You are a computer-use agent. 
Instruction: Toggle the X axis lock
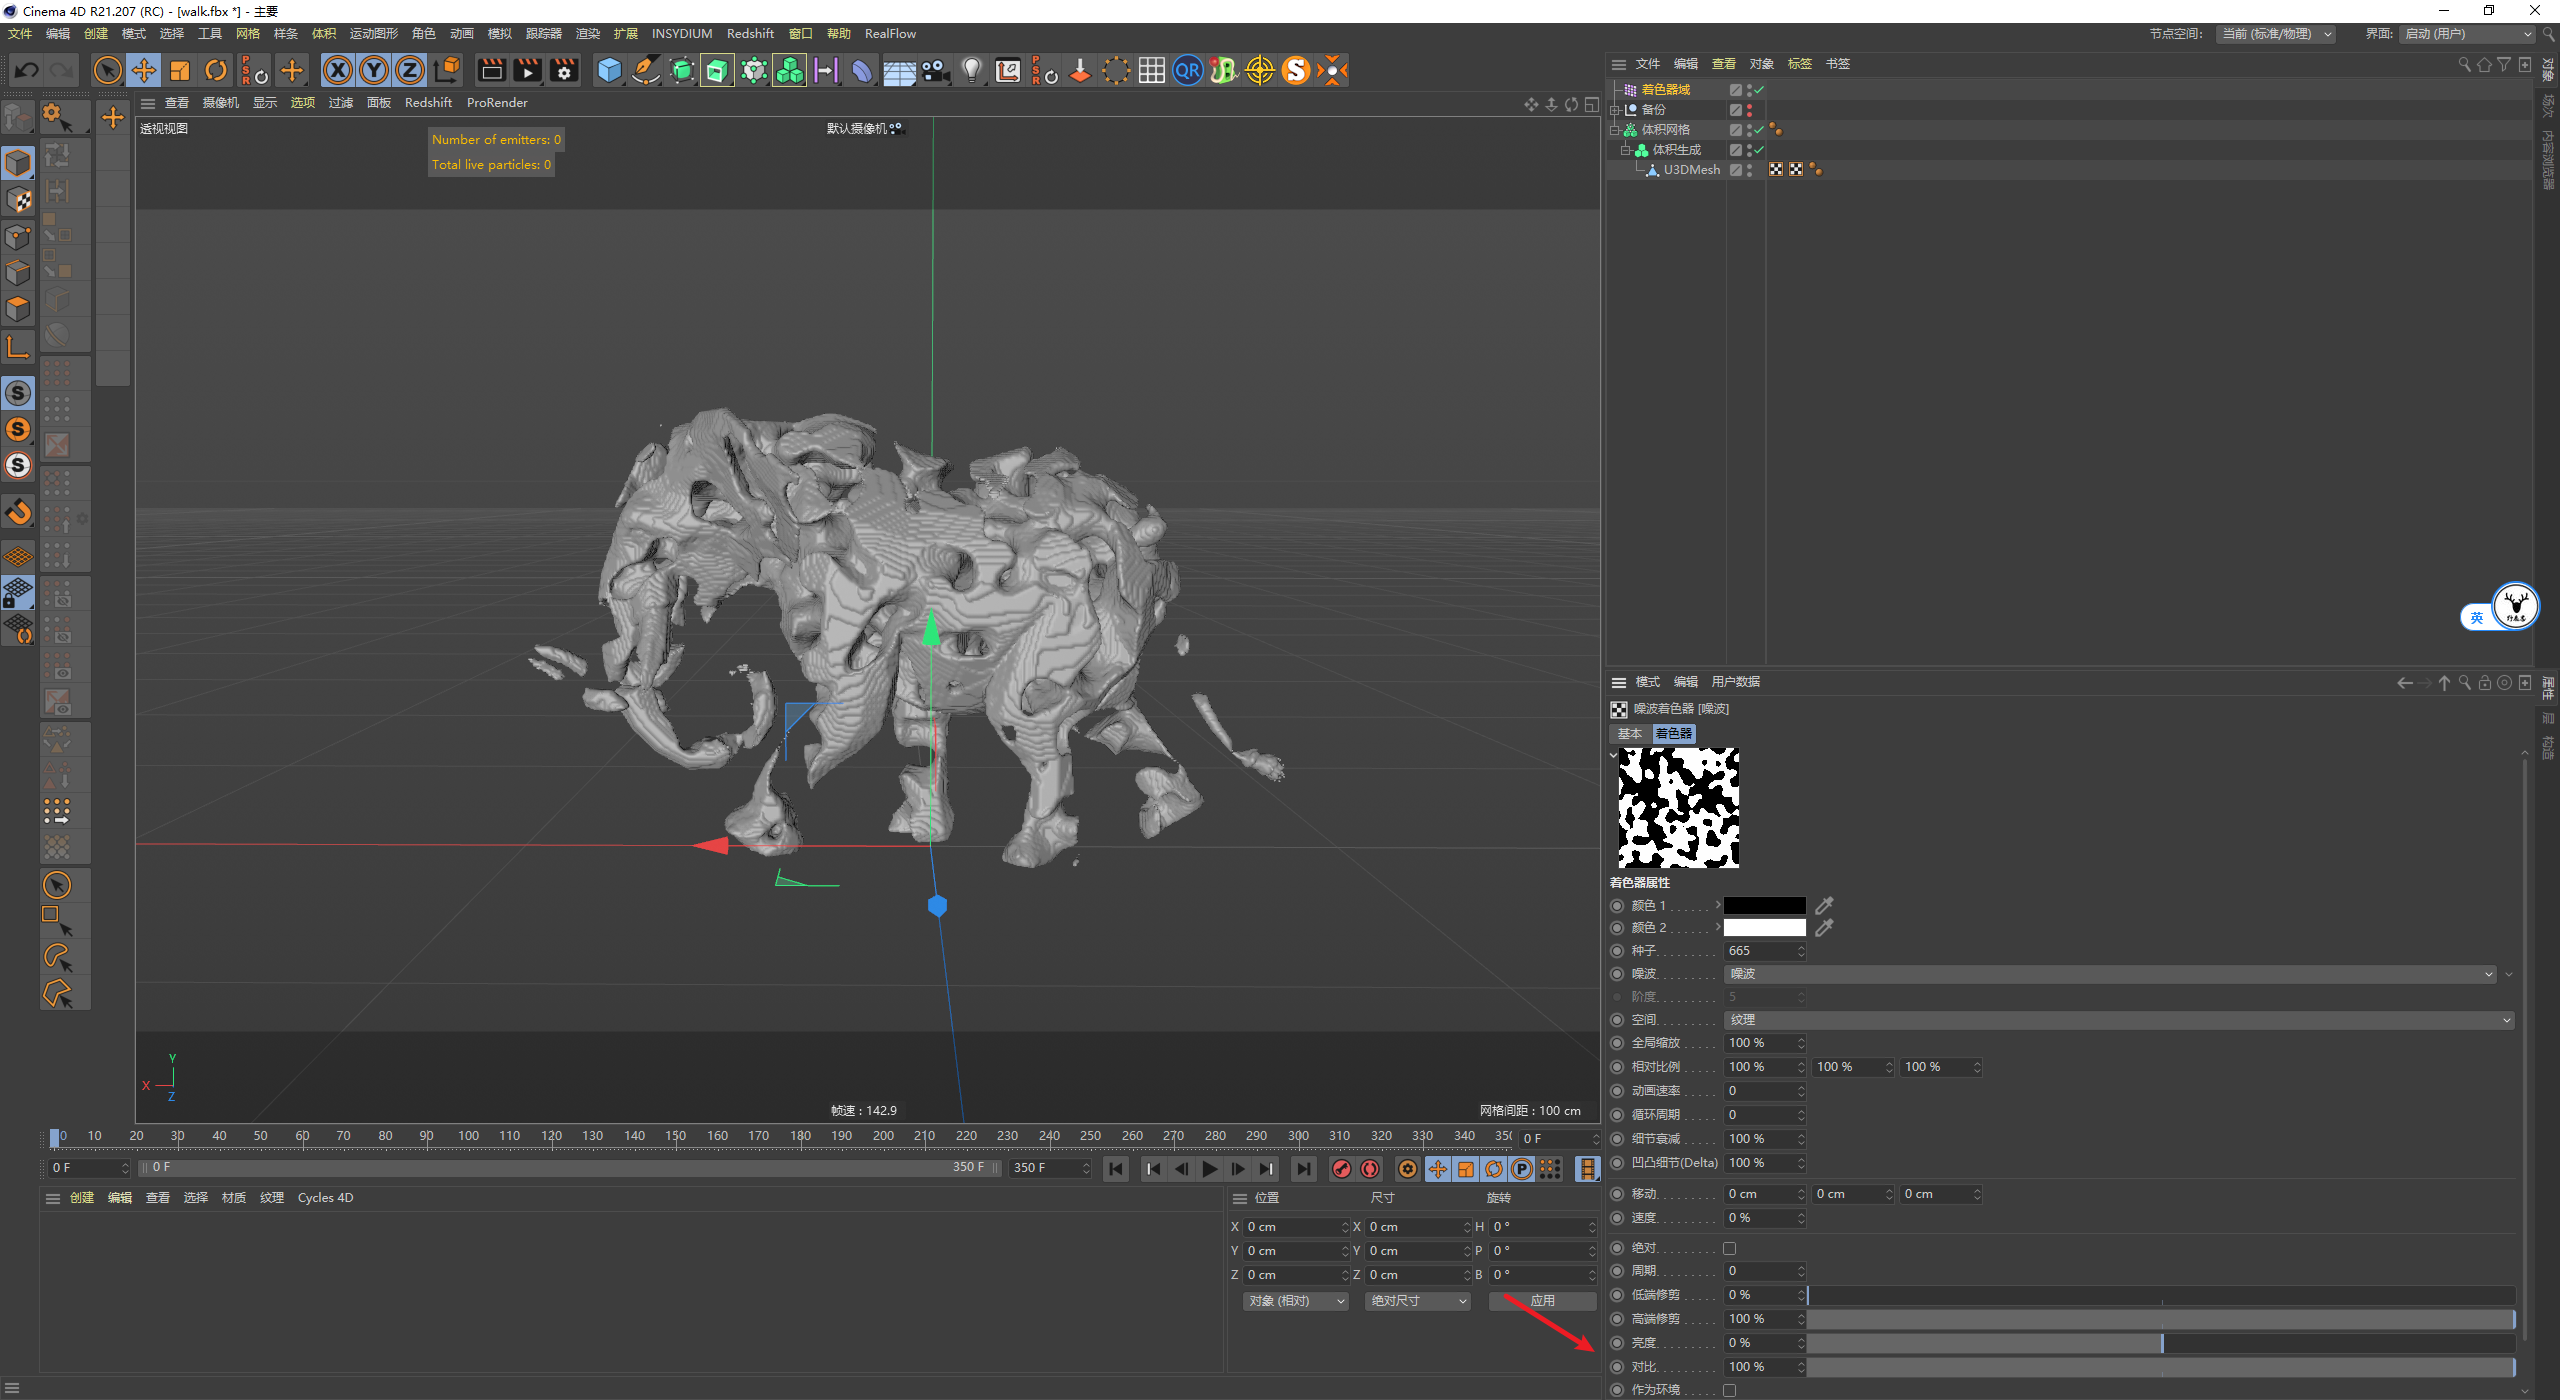coord(338,70)
